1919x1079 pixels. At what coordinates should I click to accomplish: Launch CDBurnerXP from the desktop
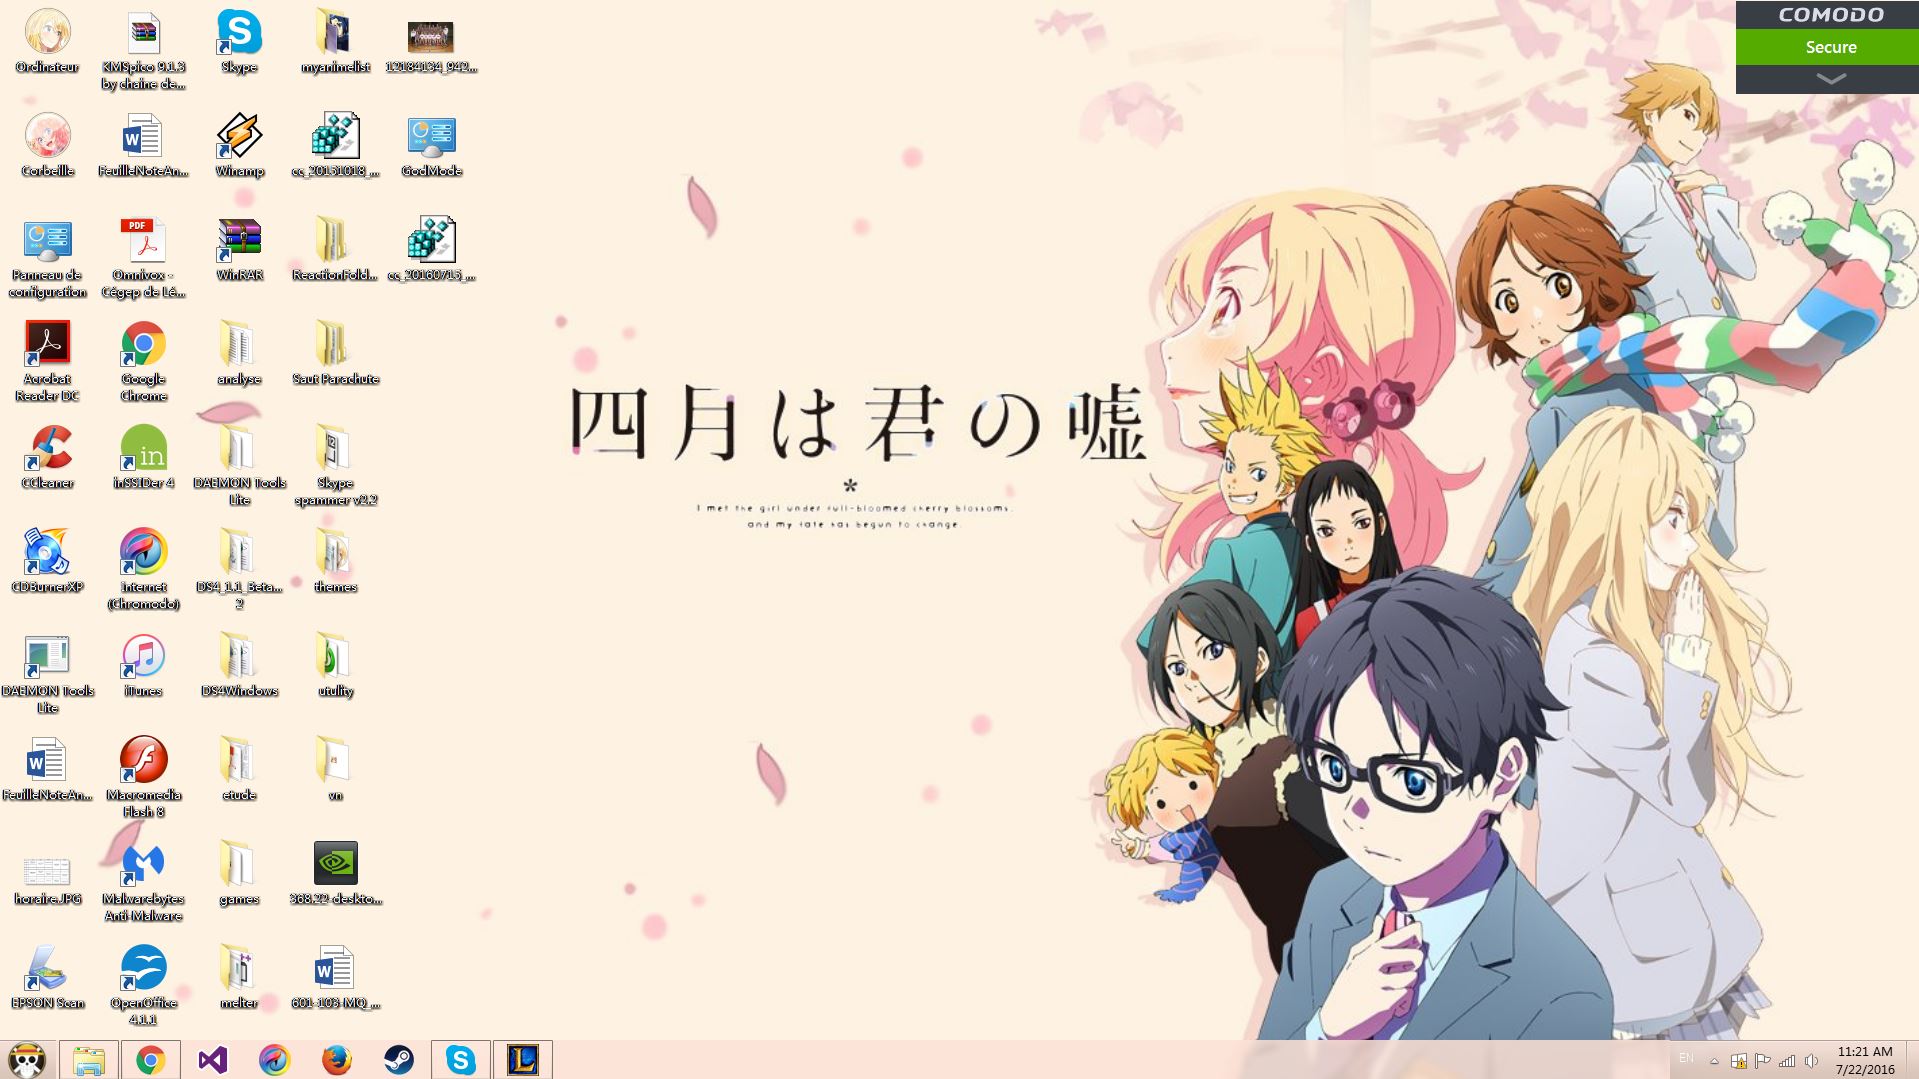point(47,561)
